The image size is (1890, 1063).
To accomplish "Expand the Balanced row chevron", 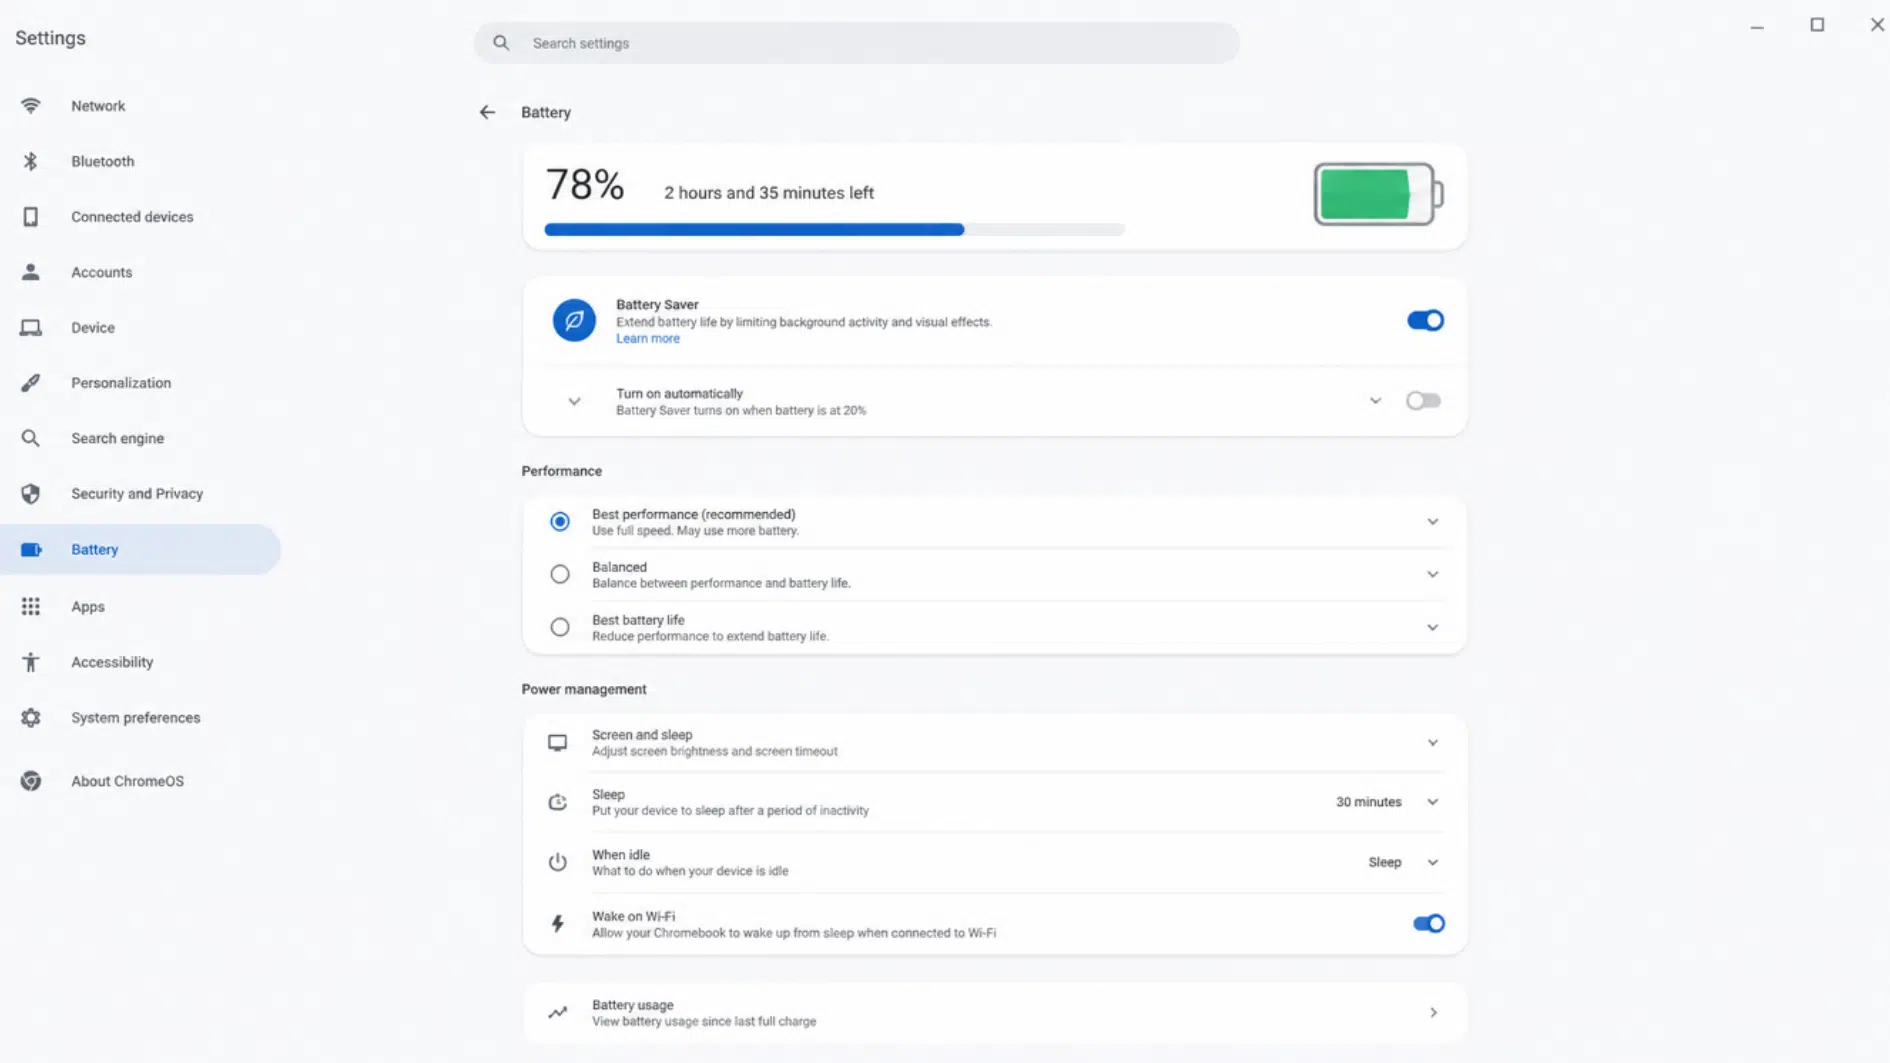I will click(x=1432, y=575).
